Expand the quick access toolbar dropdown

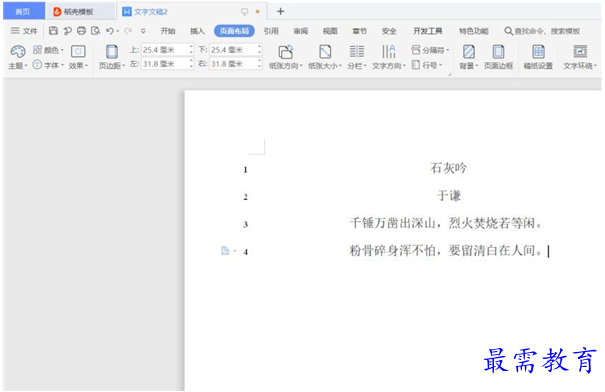click(x=143, y=31)
